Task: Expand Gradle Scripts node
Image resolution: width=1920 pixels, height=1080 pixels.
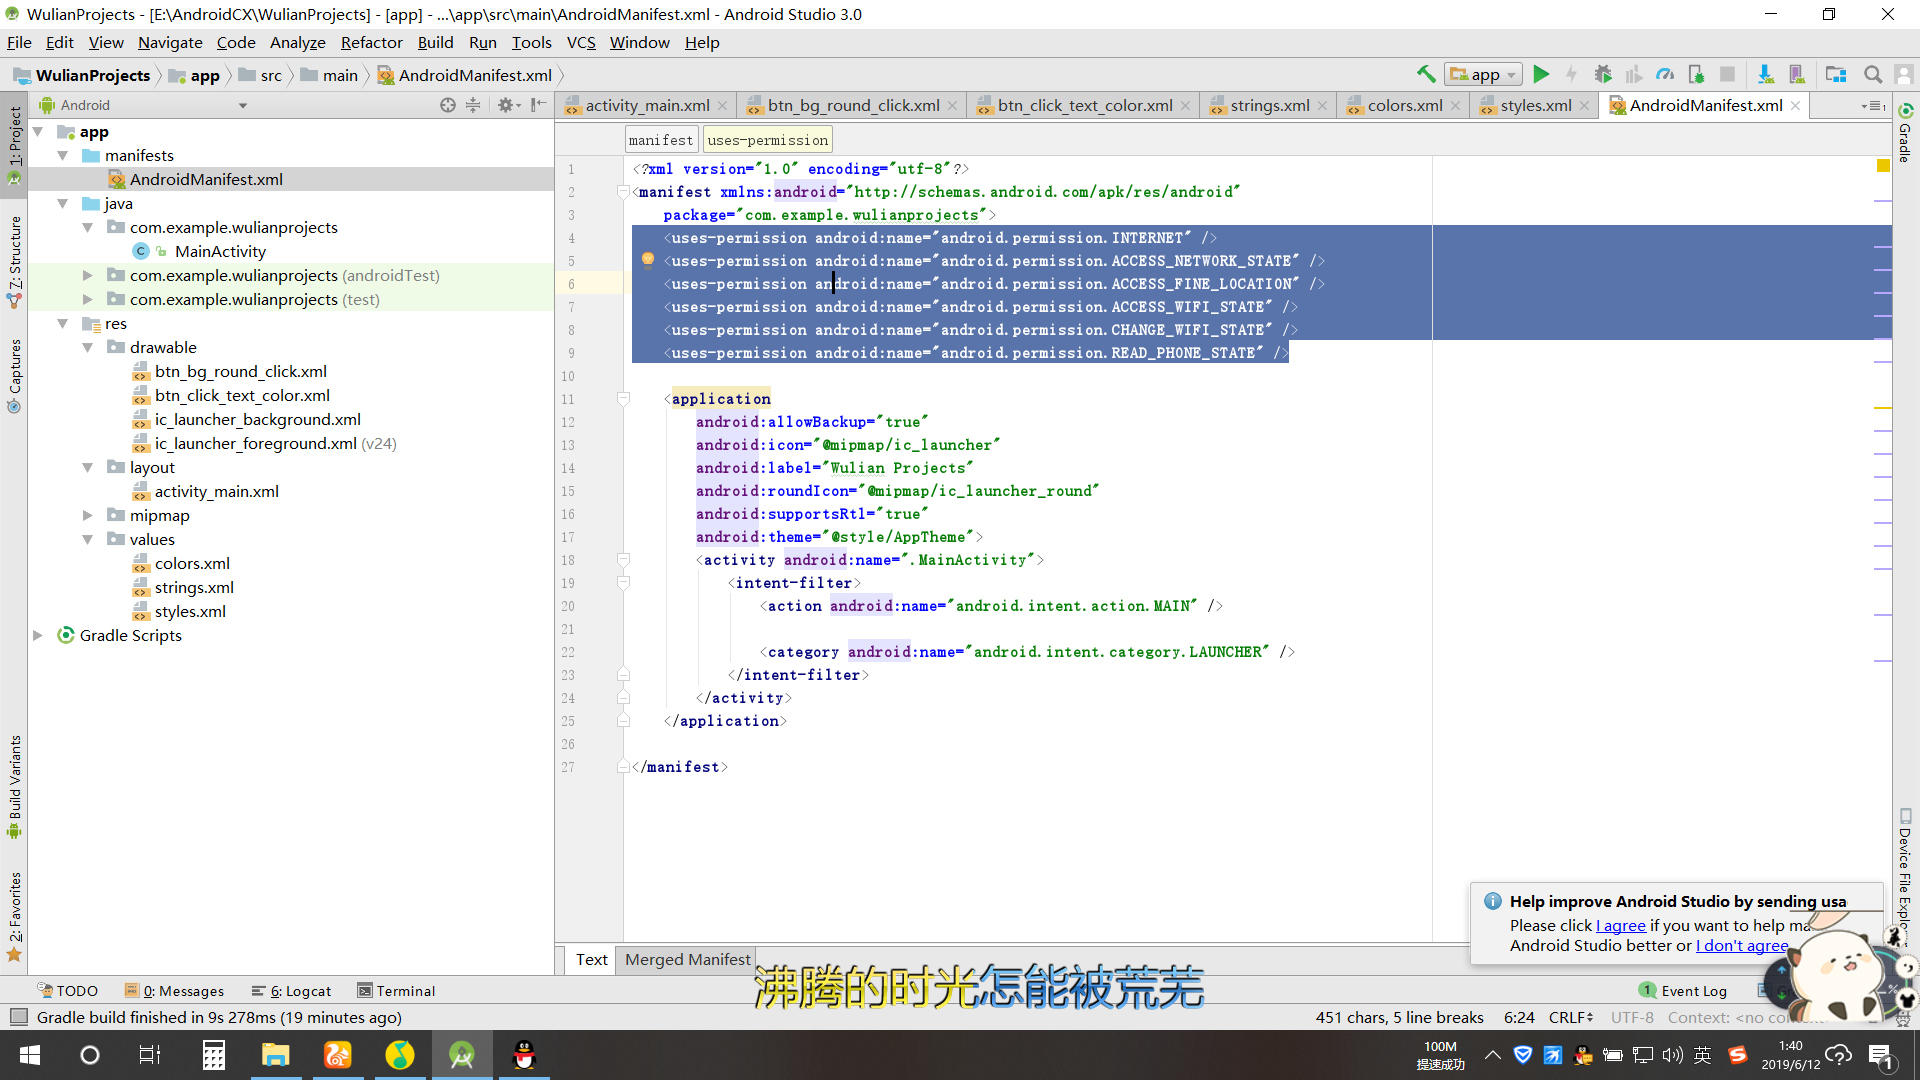Action: pyautogui.click(x=39, y=635)
